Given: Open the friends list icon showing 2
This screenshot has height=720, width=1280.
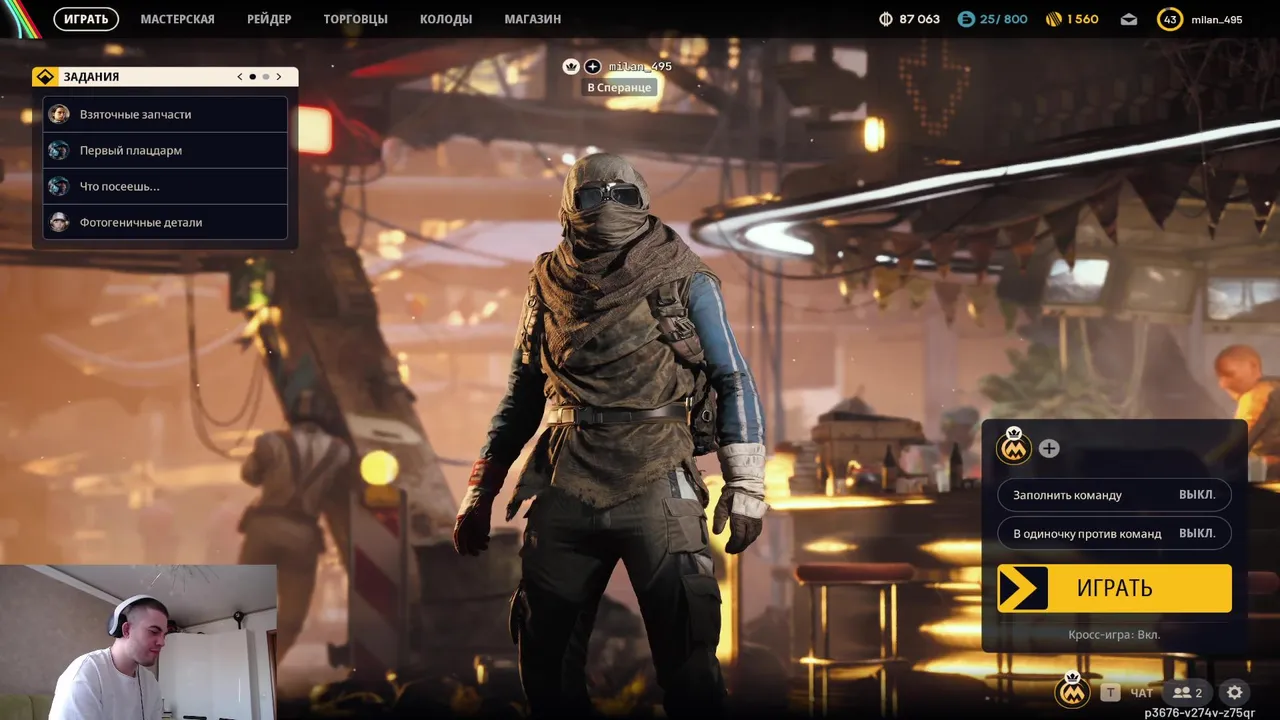Looking at the screenshot, I should [x=1187, y=692].
